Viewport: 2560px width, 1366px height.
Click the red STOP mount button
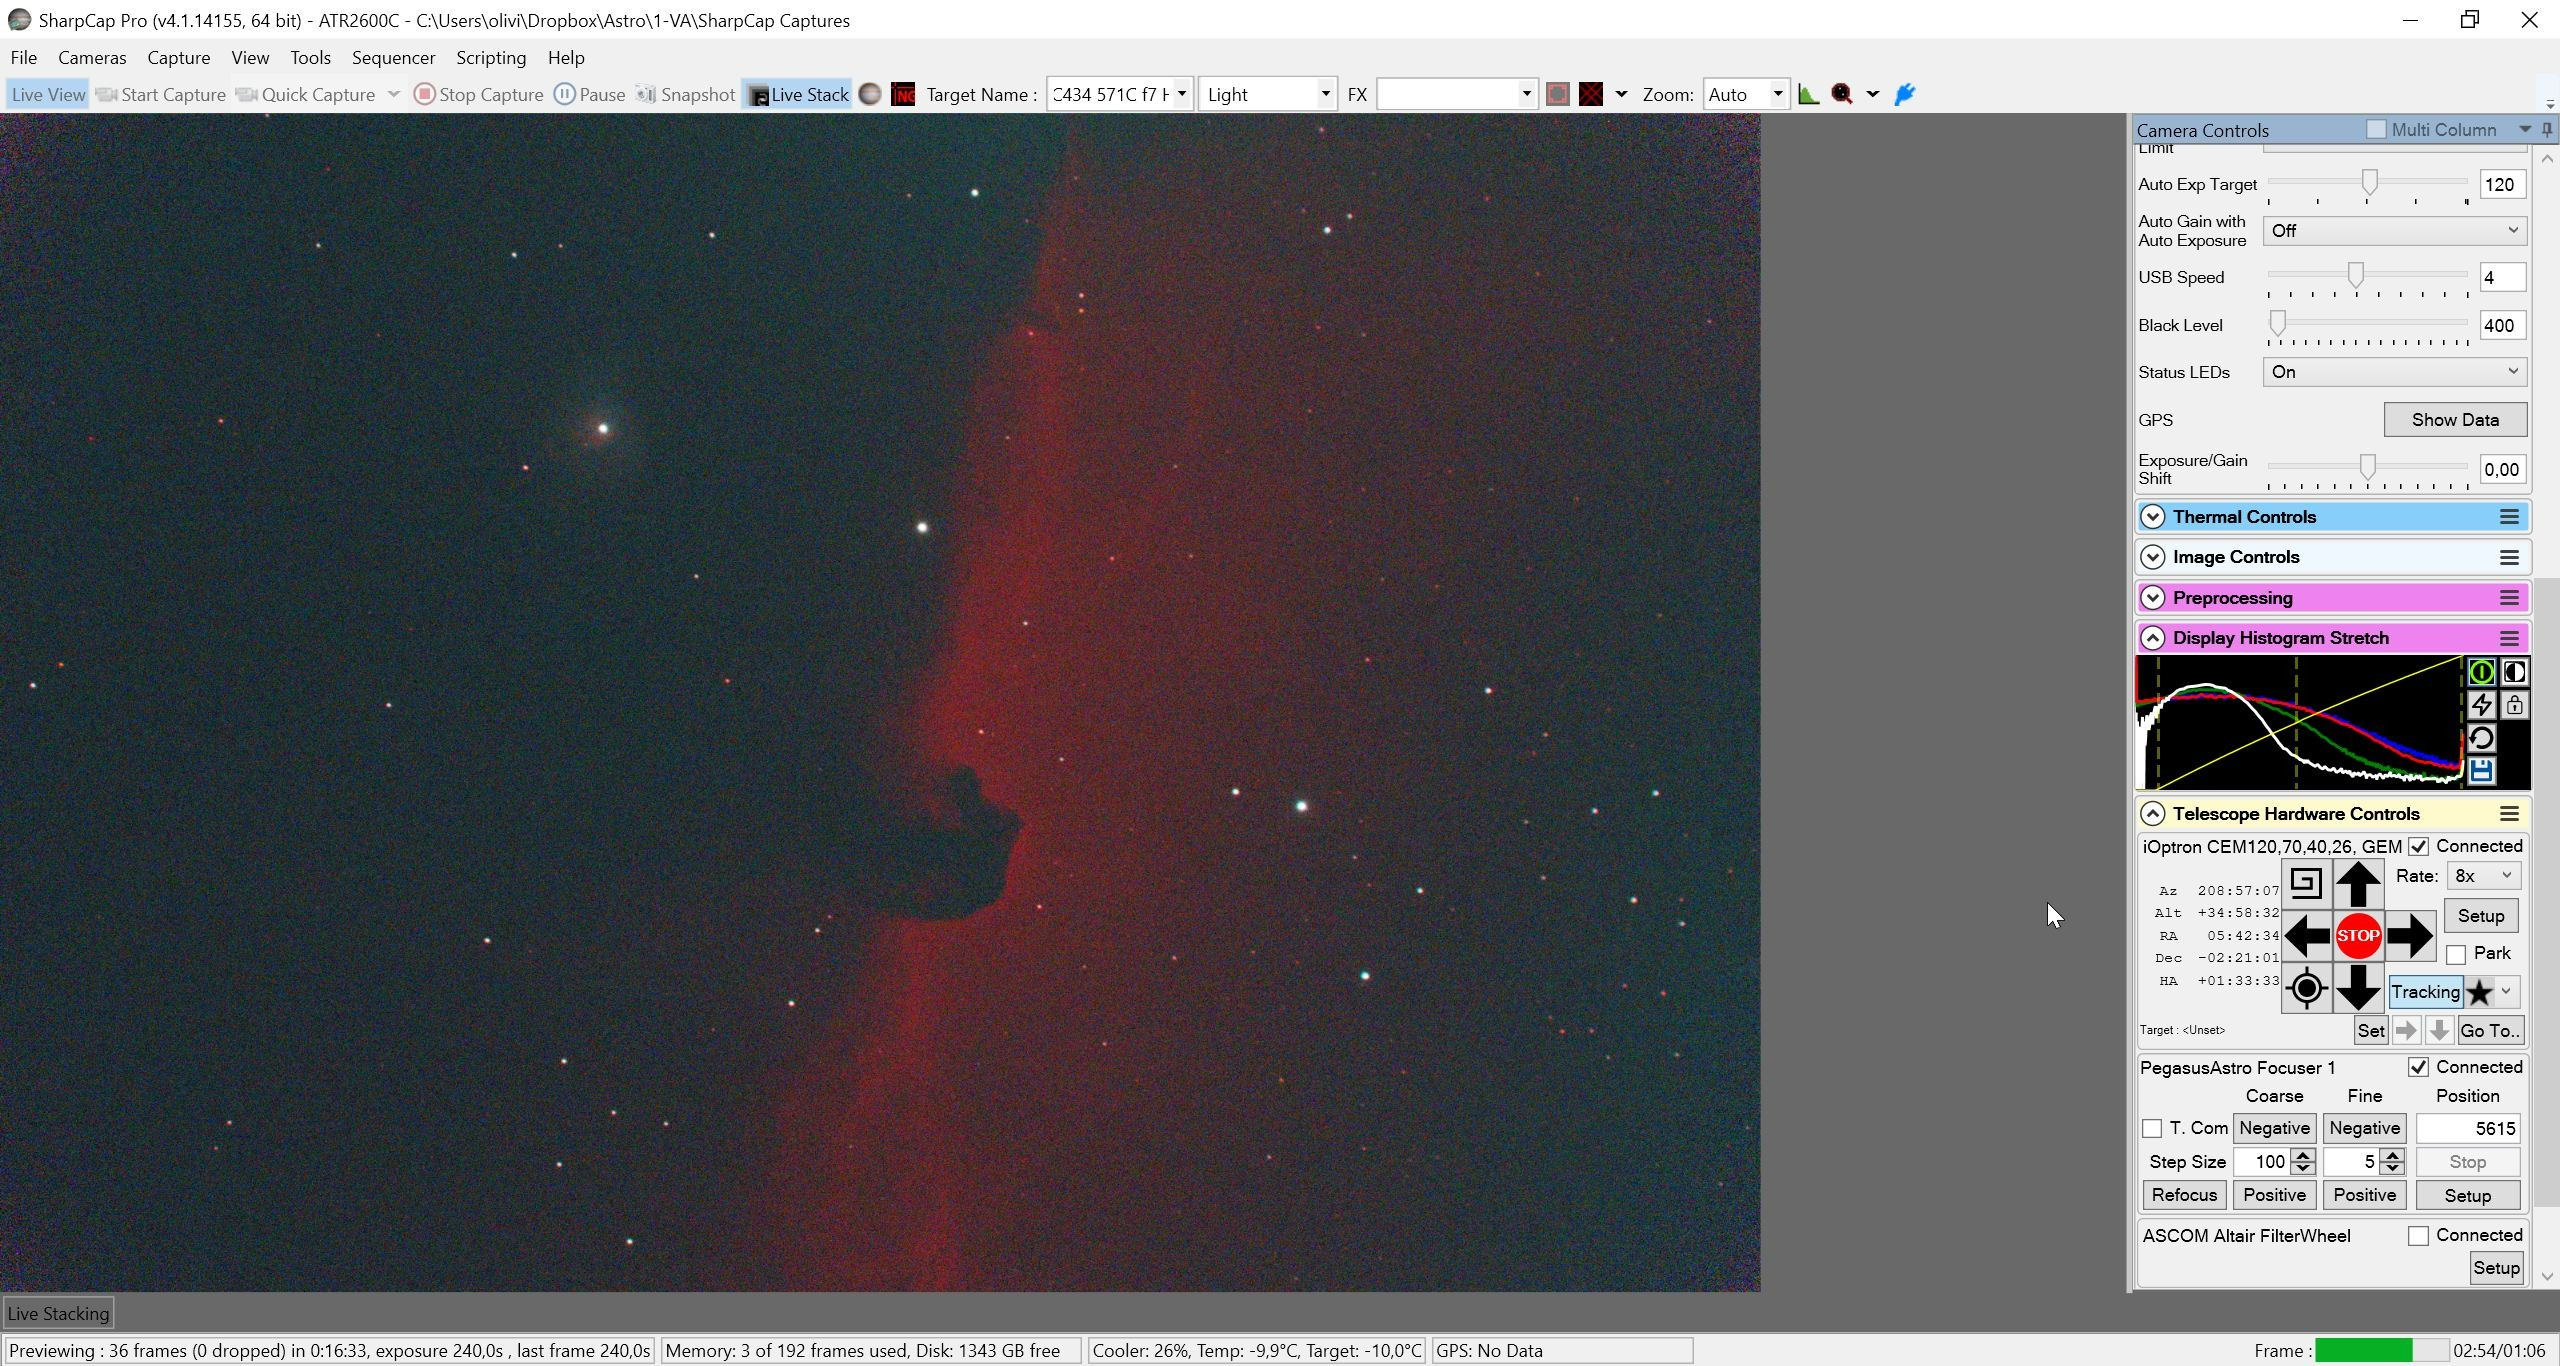coord(2357,936)
